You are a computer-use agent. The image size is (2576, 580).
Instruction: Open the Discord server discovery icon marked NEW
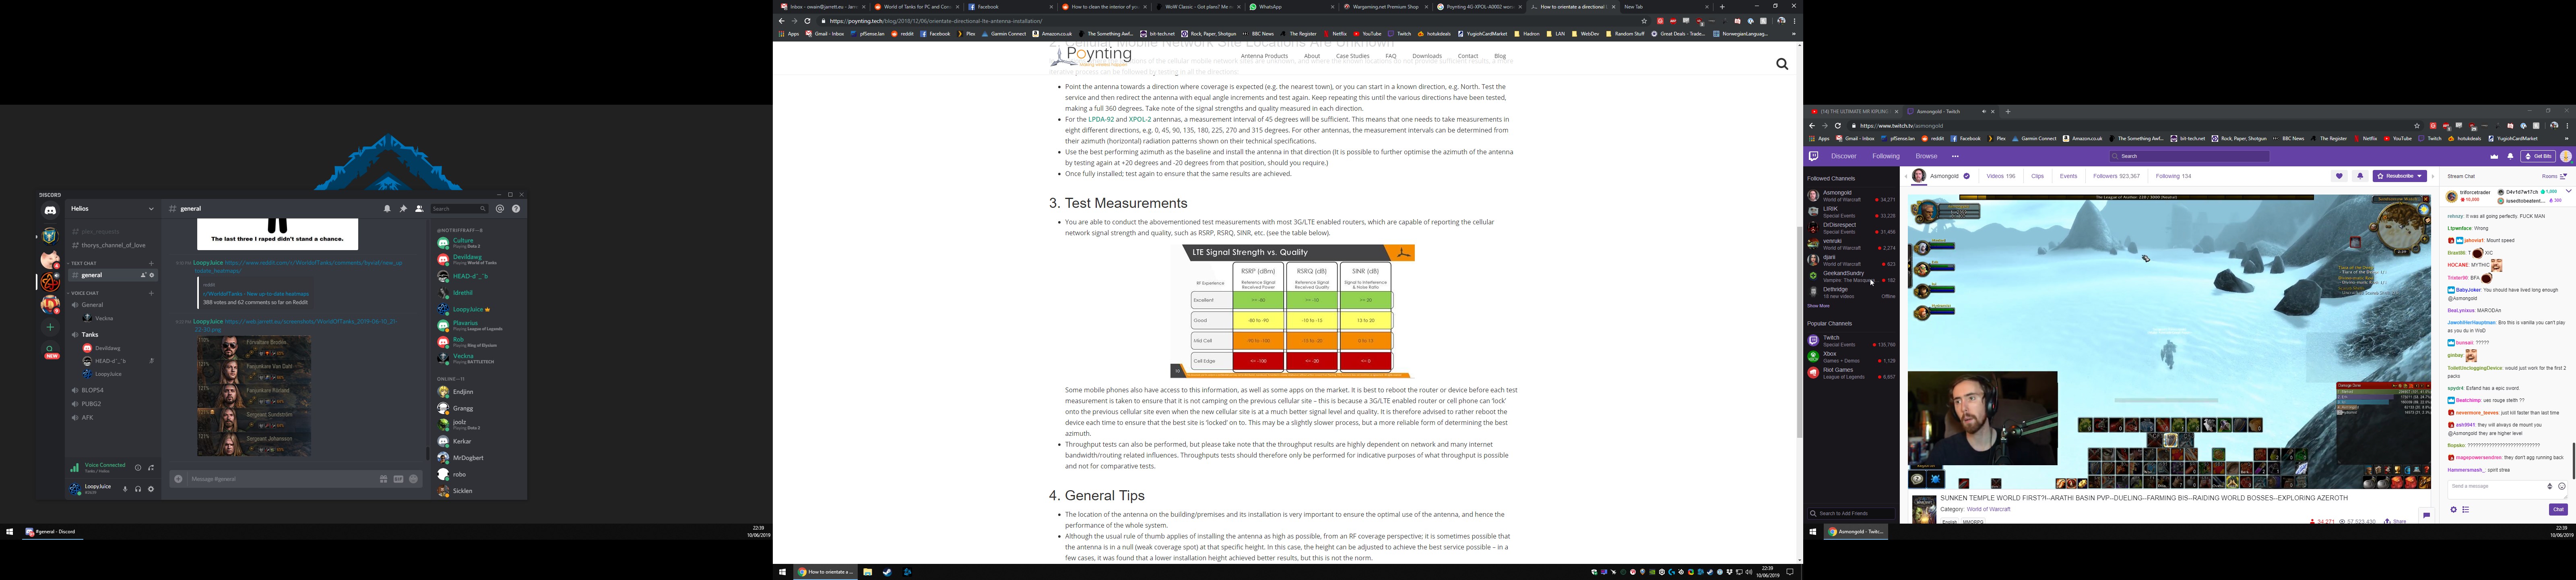50,350
